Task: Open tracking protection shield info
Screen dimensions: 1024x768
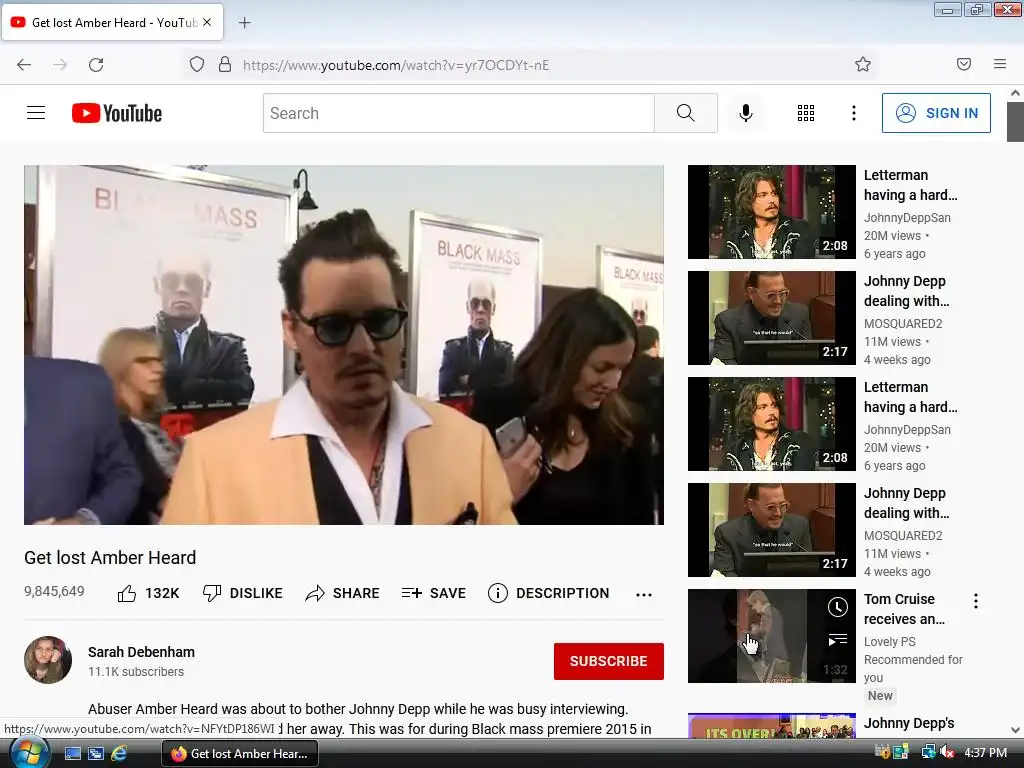Action: [197, 64]
